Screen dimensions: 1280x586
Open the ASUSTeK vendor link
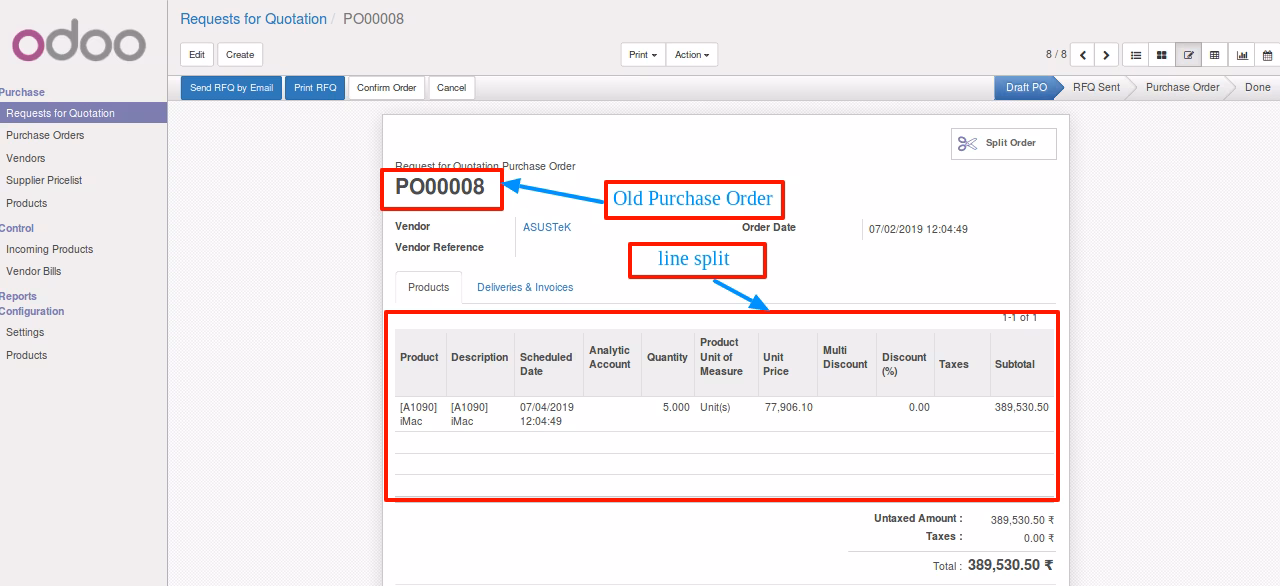click(547, 227)
